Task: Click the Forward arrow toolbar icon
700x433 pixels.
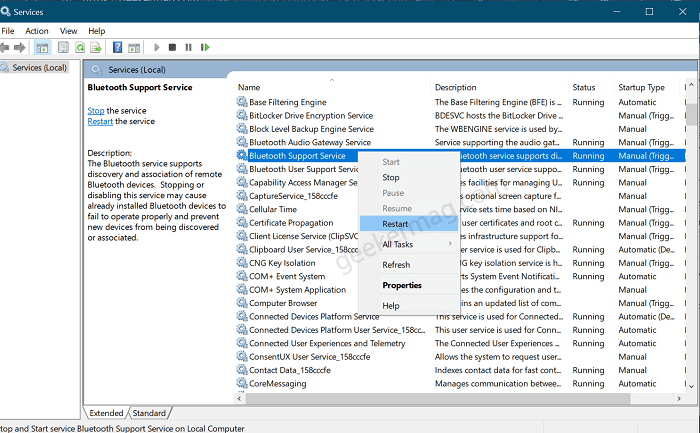Action: click(x=20, y=47)
